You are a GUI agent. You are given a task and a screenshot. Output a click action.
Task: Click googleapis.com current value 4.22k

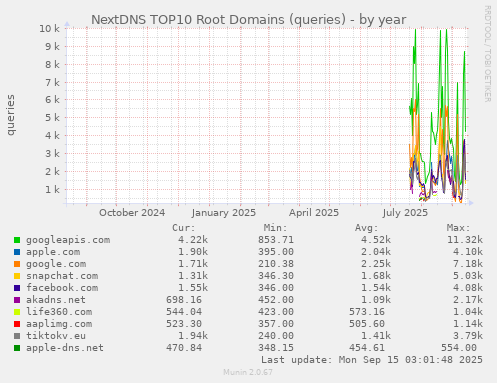pos(193,240)
